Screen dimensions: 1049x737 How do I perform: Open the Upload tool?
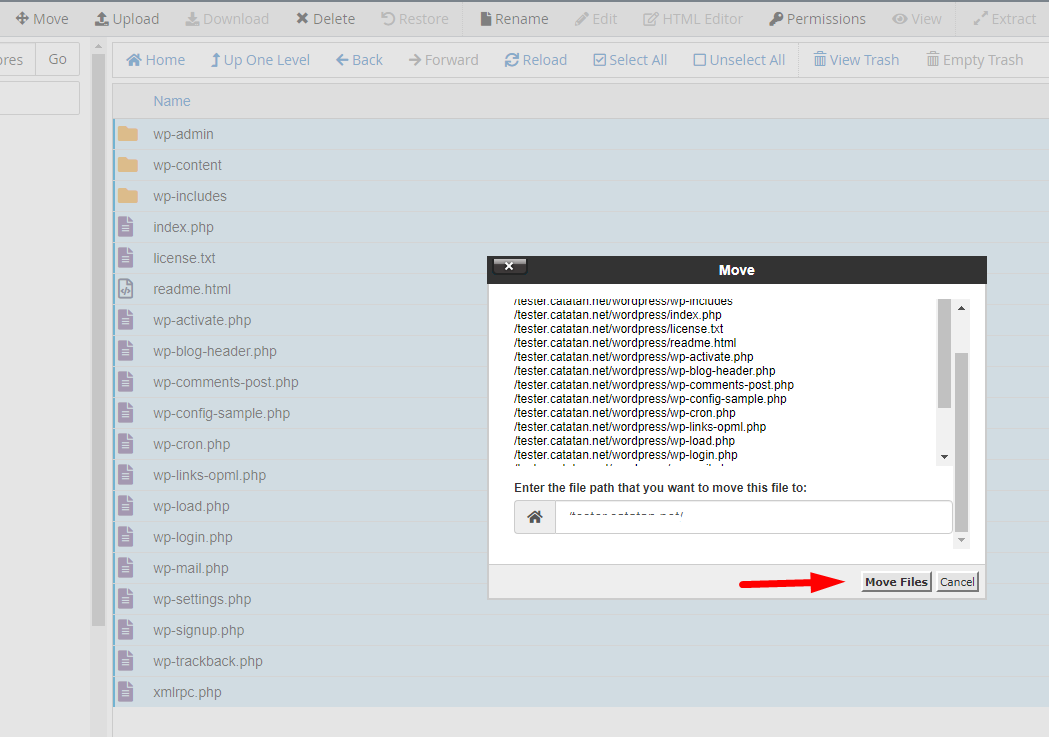tap(126, 19)
